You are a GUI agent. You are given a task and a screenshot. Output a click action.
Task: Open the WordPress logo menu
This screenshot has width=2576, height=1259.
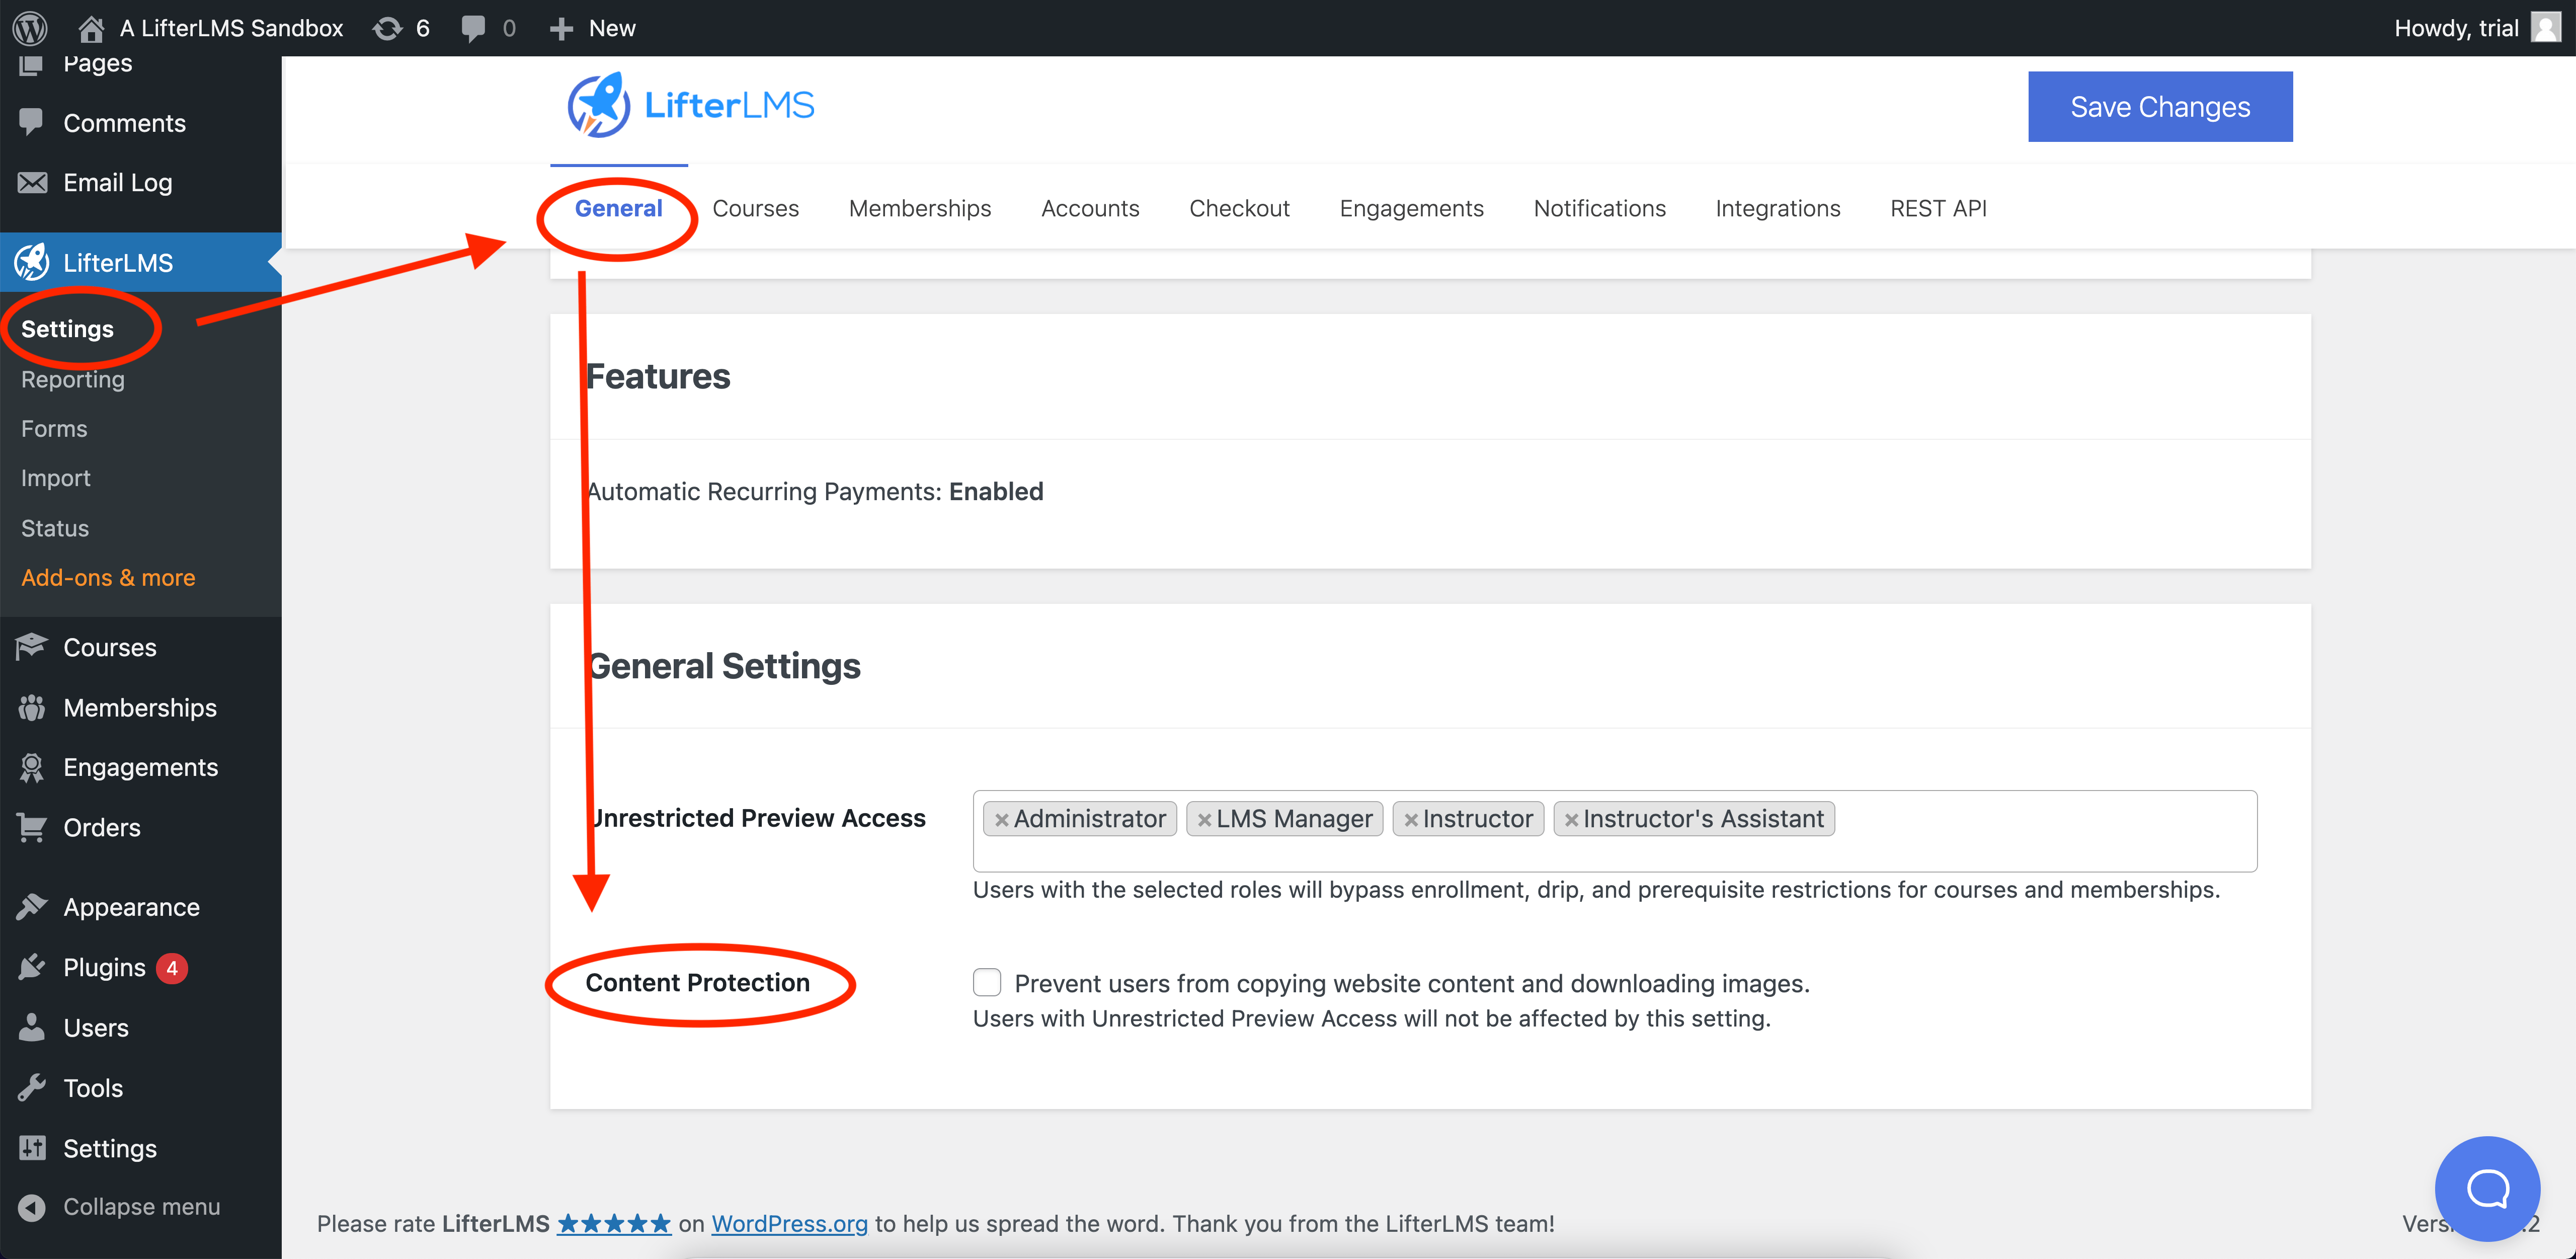[x=30, y=28]
